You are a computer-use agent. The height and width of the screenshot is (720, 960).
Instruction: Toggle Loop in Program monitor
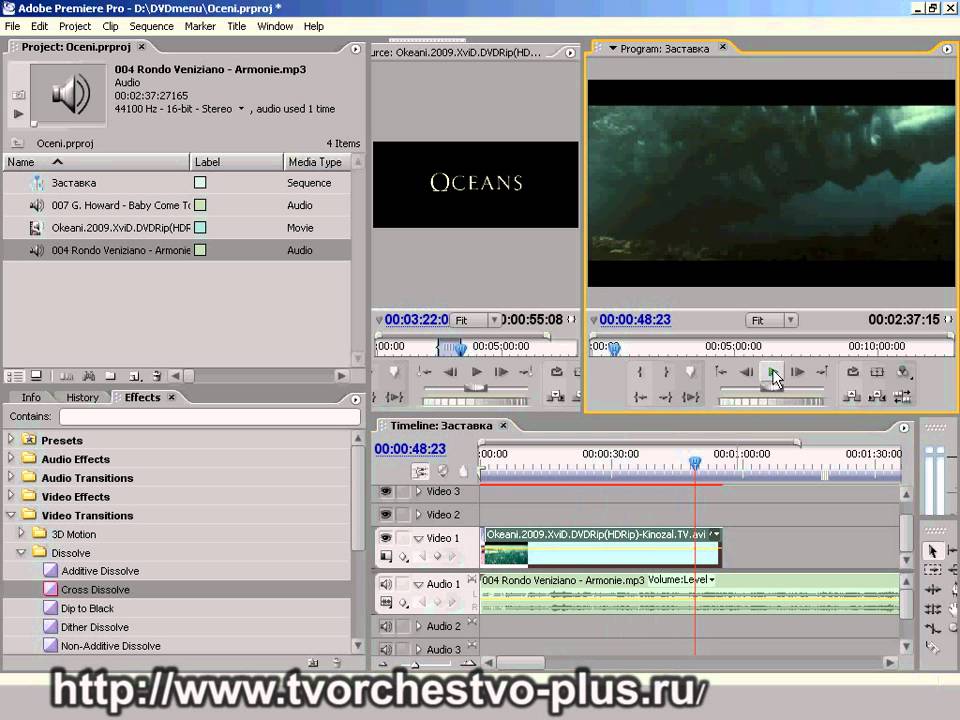click(x=852, y=372)
